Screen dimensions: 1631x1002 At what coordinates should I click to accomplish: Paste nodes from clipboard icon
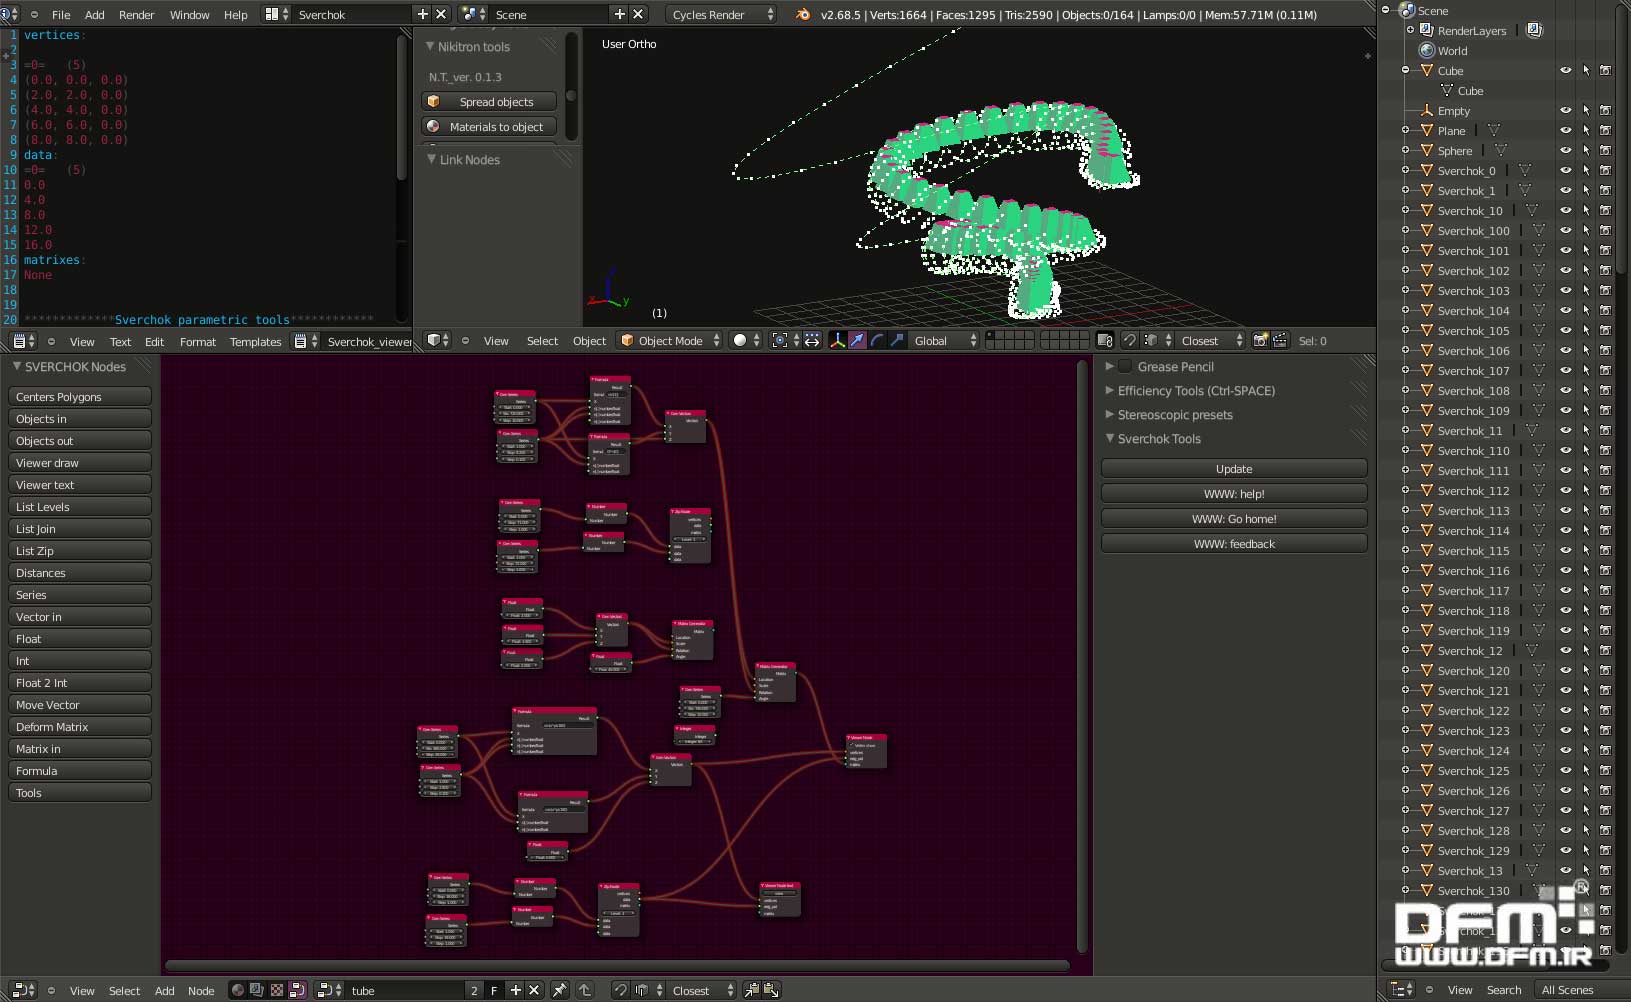point(771,990)
